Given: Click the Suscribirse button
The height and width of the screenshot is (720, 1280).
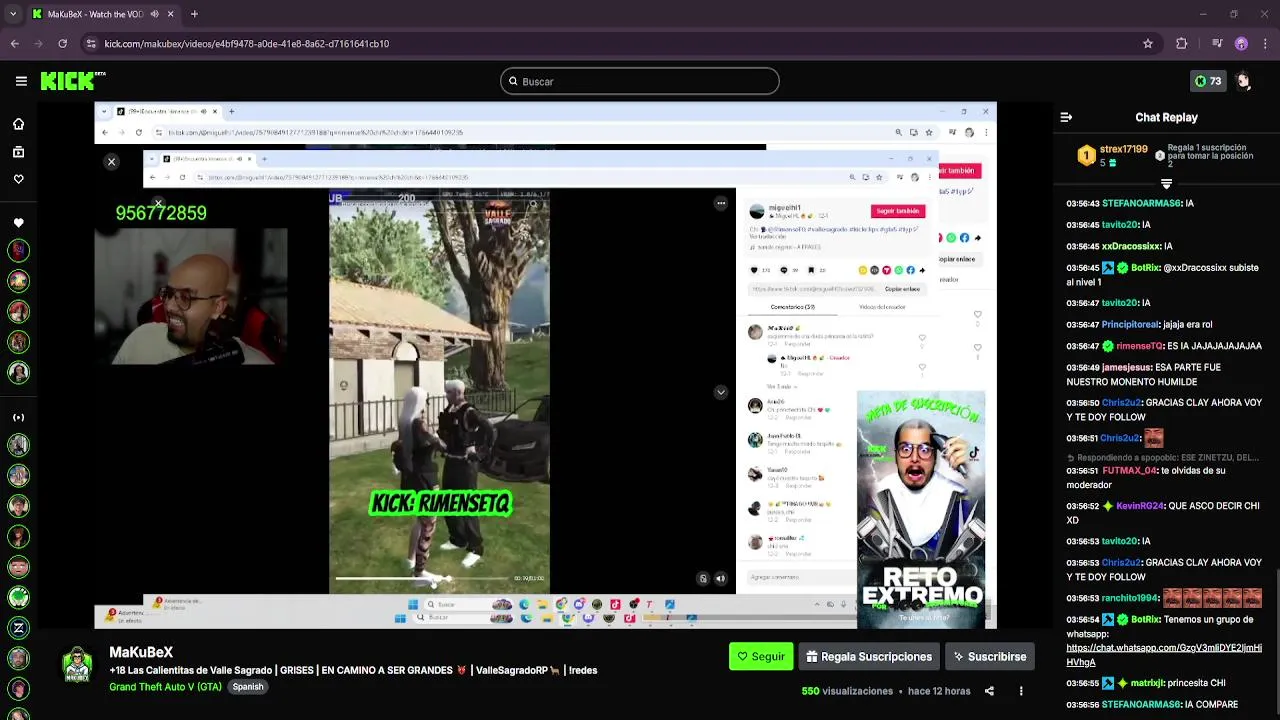Looking at the screenshot, I should coord(990,657).
